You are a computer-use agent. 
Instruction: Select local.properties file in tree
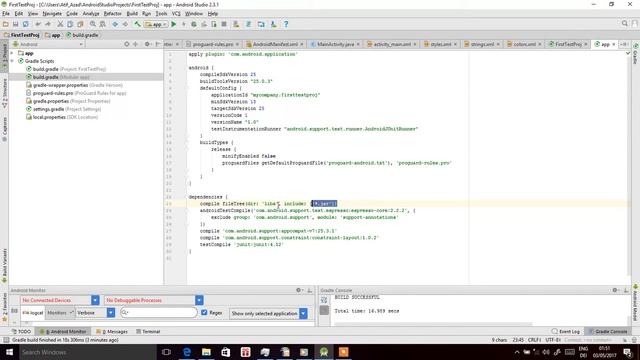coord(62,117)
